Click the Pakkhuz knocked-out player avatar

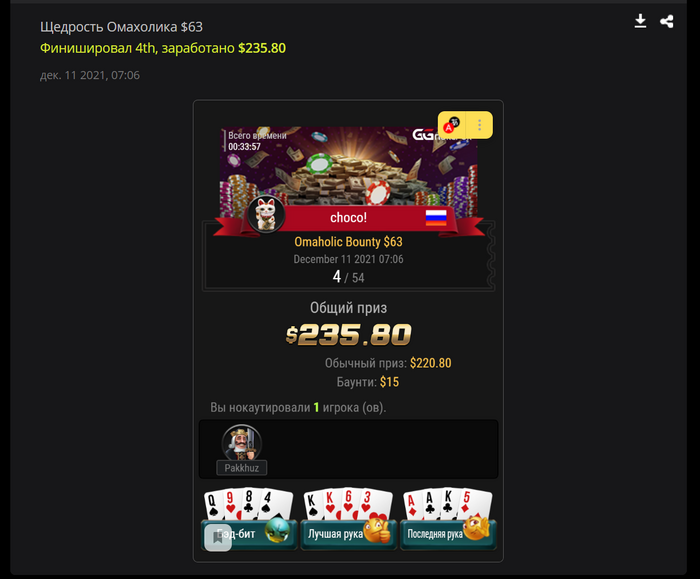242,443
